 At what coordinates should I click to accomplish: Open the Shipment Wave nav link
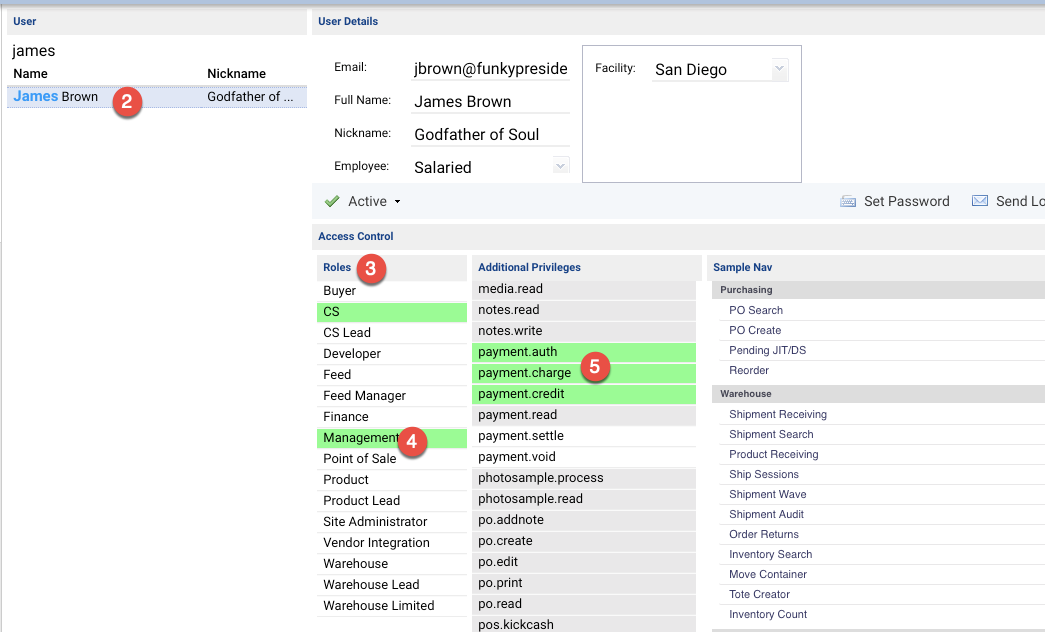(x=768, y=494)
